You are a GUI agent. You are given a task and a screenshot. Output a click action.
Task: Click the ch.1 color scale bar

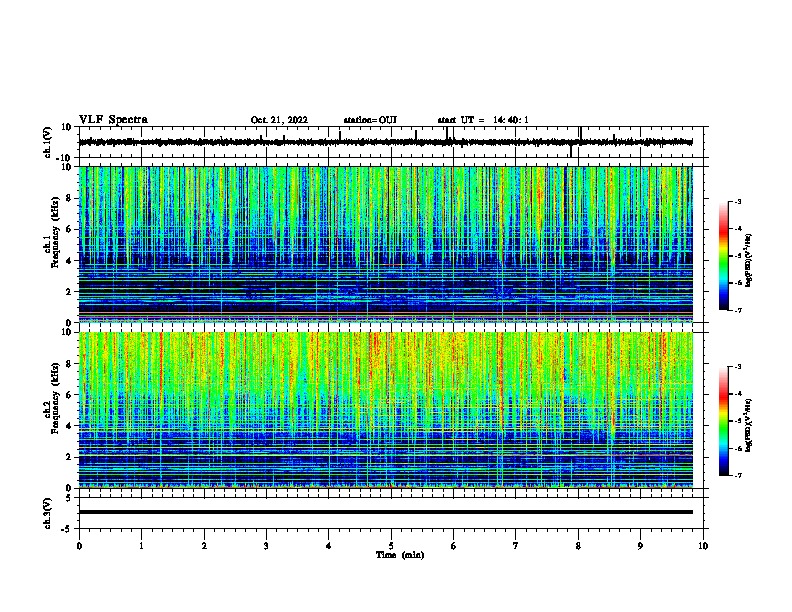tap(724, 256)
